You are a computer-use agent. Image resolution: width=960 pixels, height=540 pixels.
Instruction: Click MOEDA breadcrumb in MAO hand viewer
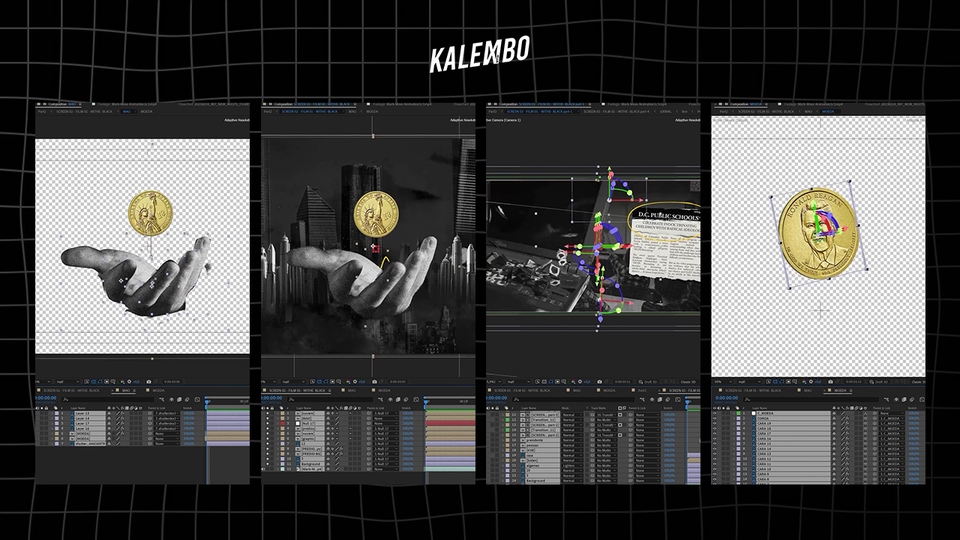point(147,111)
